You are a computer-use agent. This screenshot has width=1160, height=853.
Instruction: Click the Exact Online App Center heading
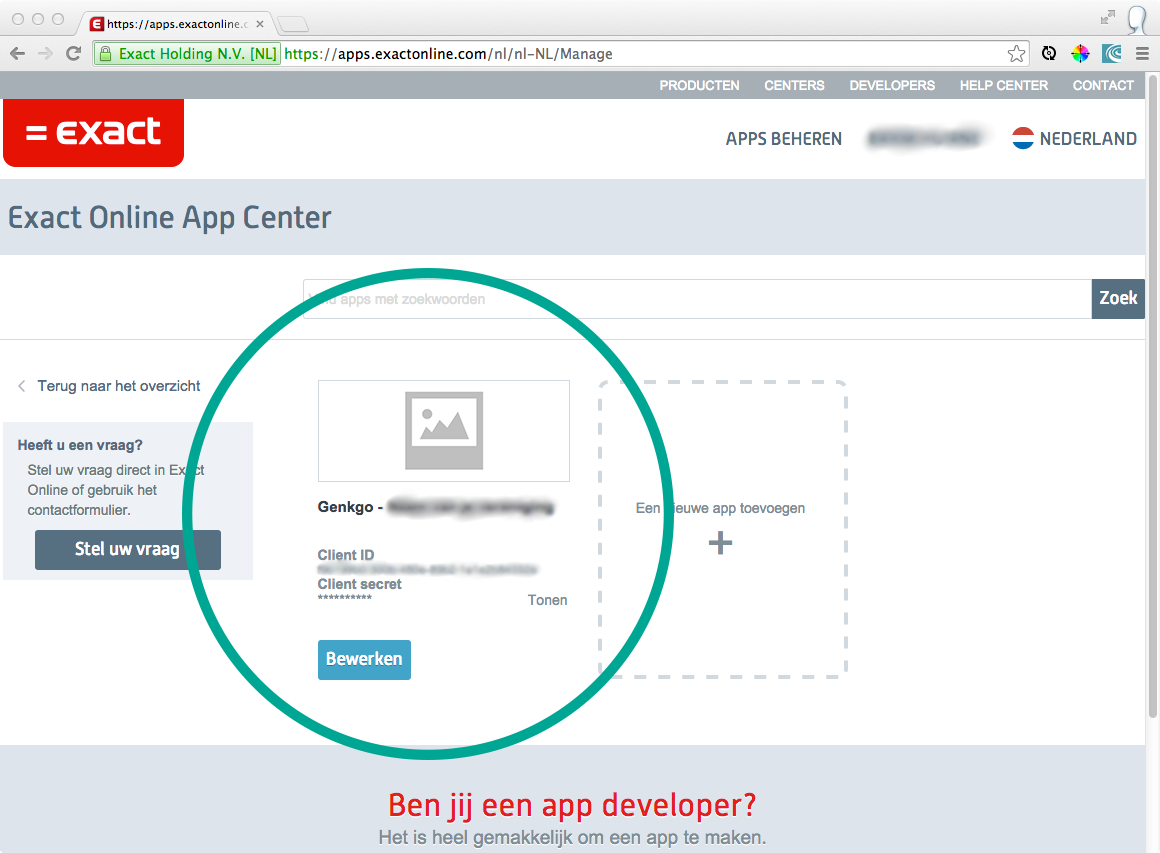(169, 218)
